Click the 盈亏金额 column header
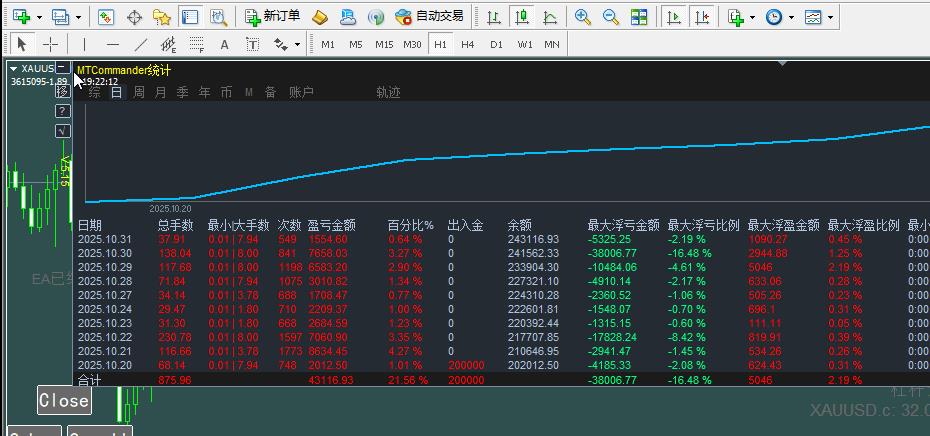The width and height of the screenshot is (930, 436). tap(332, 225)
